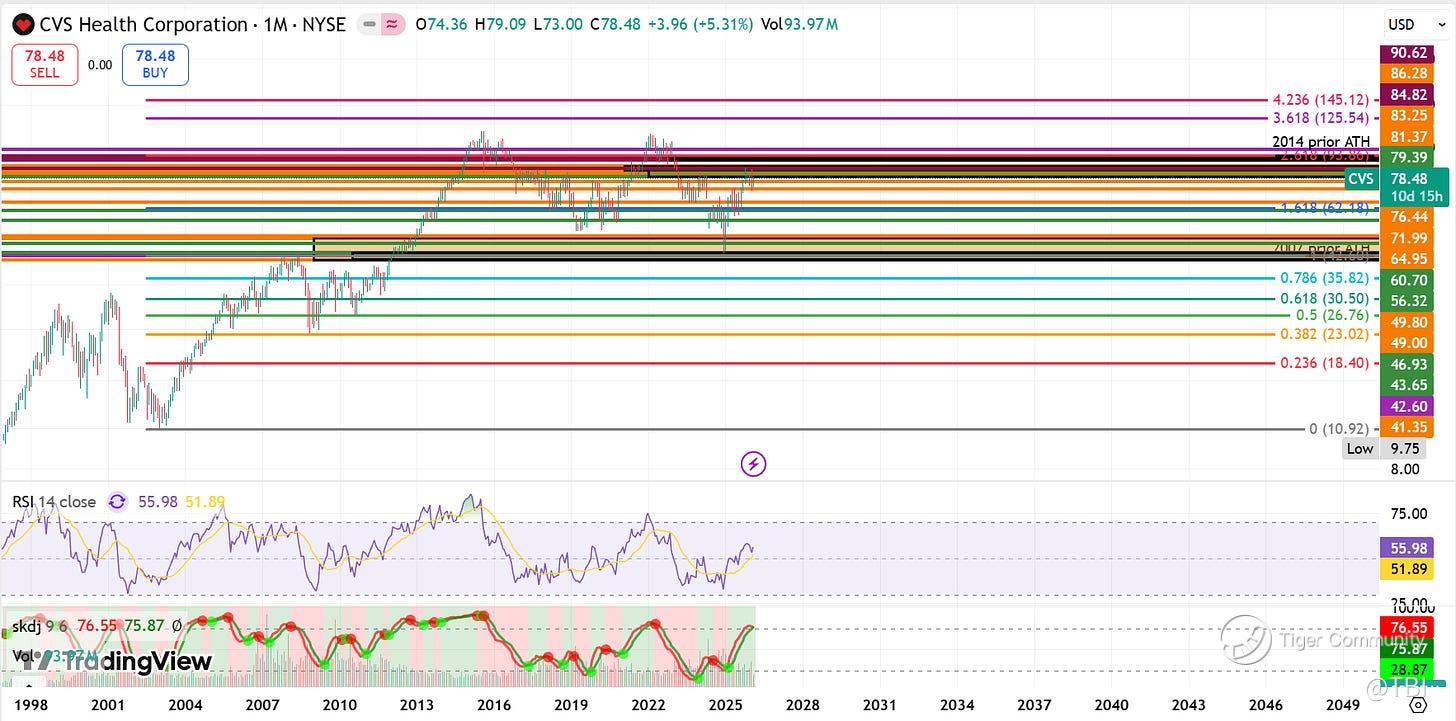This screenshot has width=1456, height=721.
Task: Click the 0.786 (35.82) Fibonacci label
Action: pos(1324,278)
